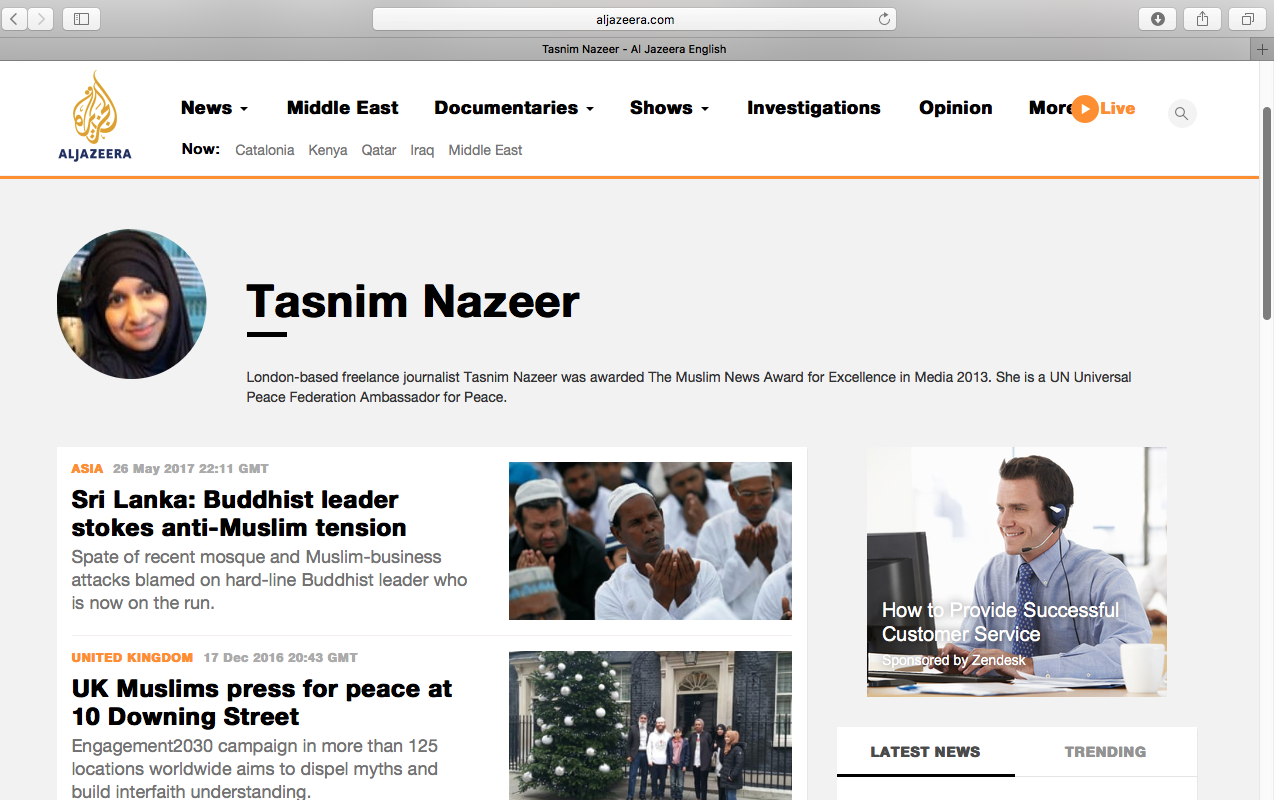The width and height of the screenshot is (1274, 800).
Task: Go back using Safari's back arrow
Action: [15, 19]
